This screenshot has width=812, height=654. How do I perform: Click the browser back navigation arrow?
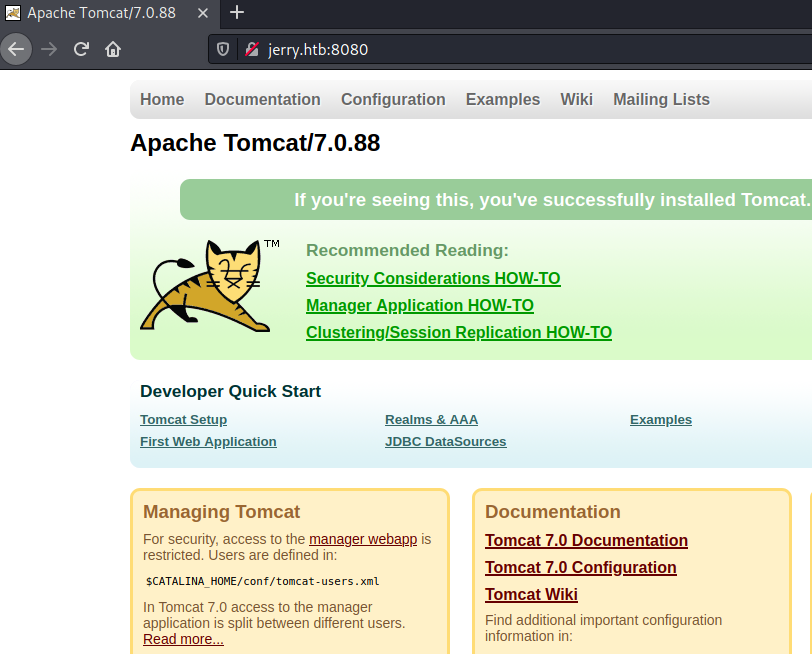tap(16, 48)
